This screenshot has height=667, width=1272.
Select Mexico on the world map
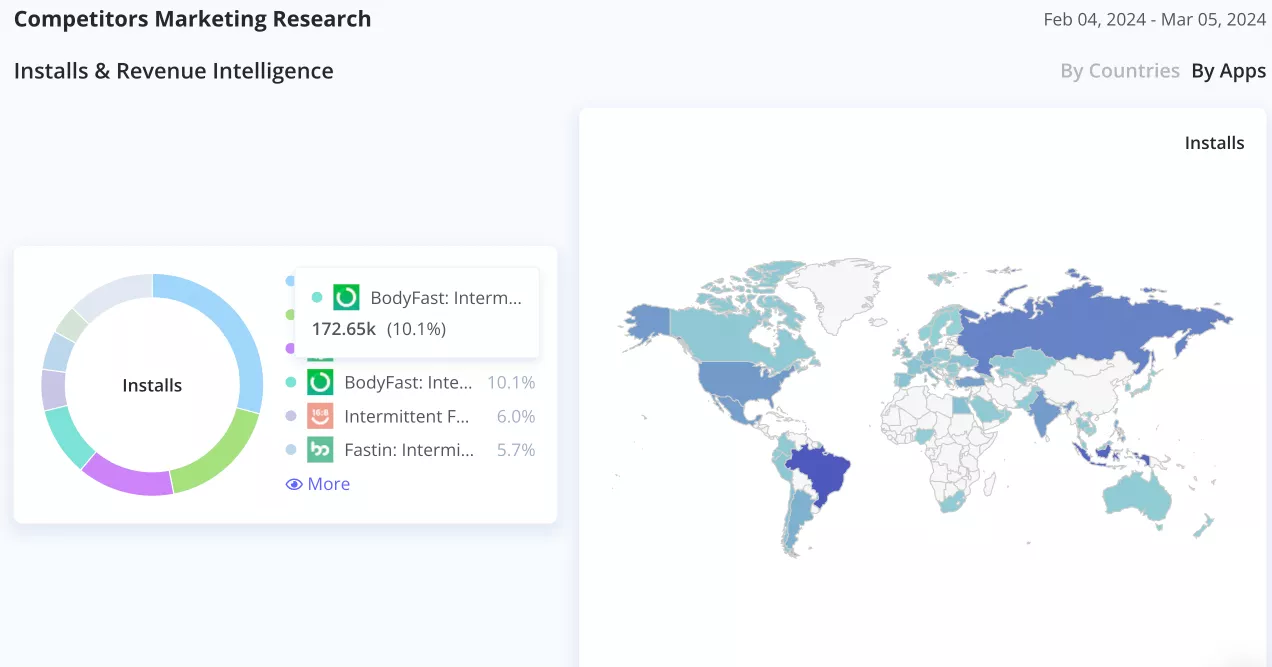(x=740, y=413)
